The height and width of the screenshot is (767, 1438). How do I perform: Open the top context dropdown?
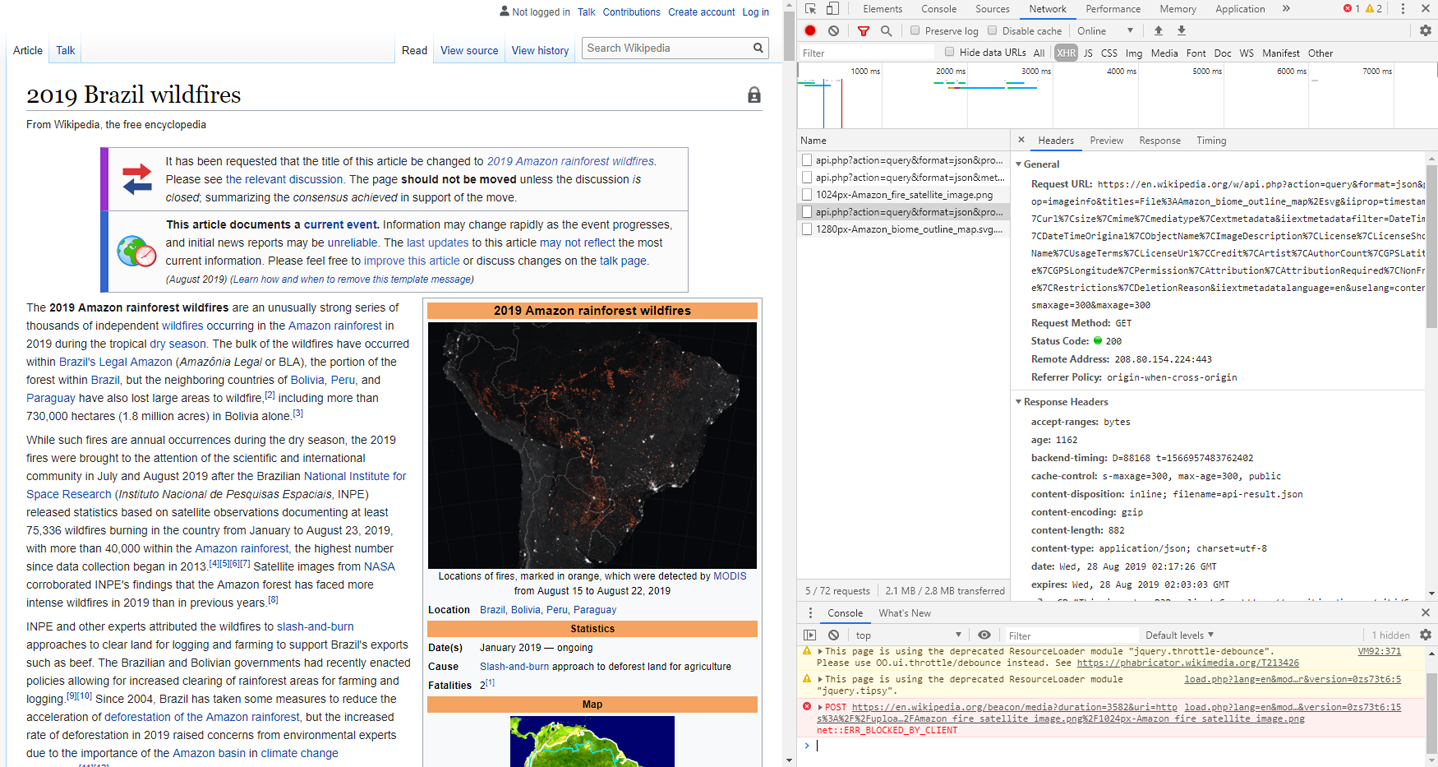tap(908, 635)
